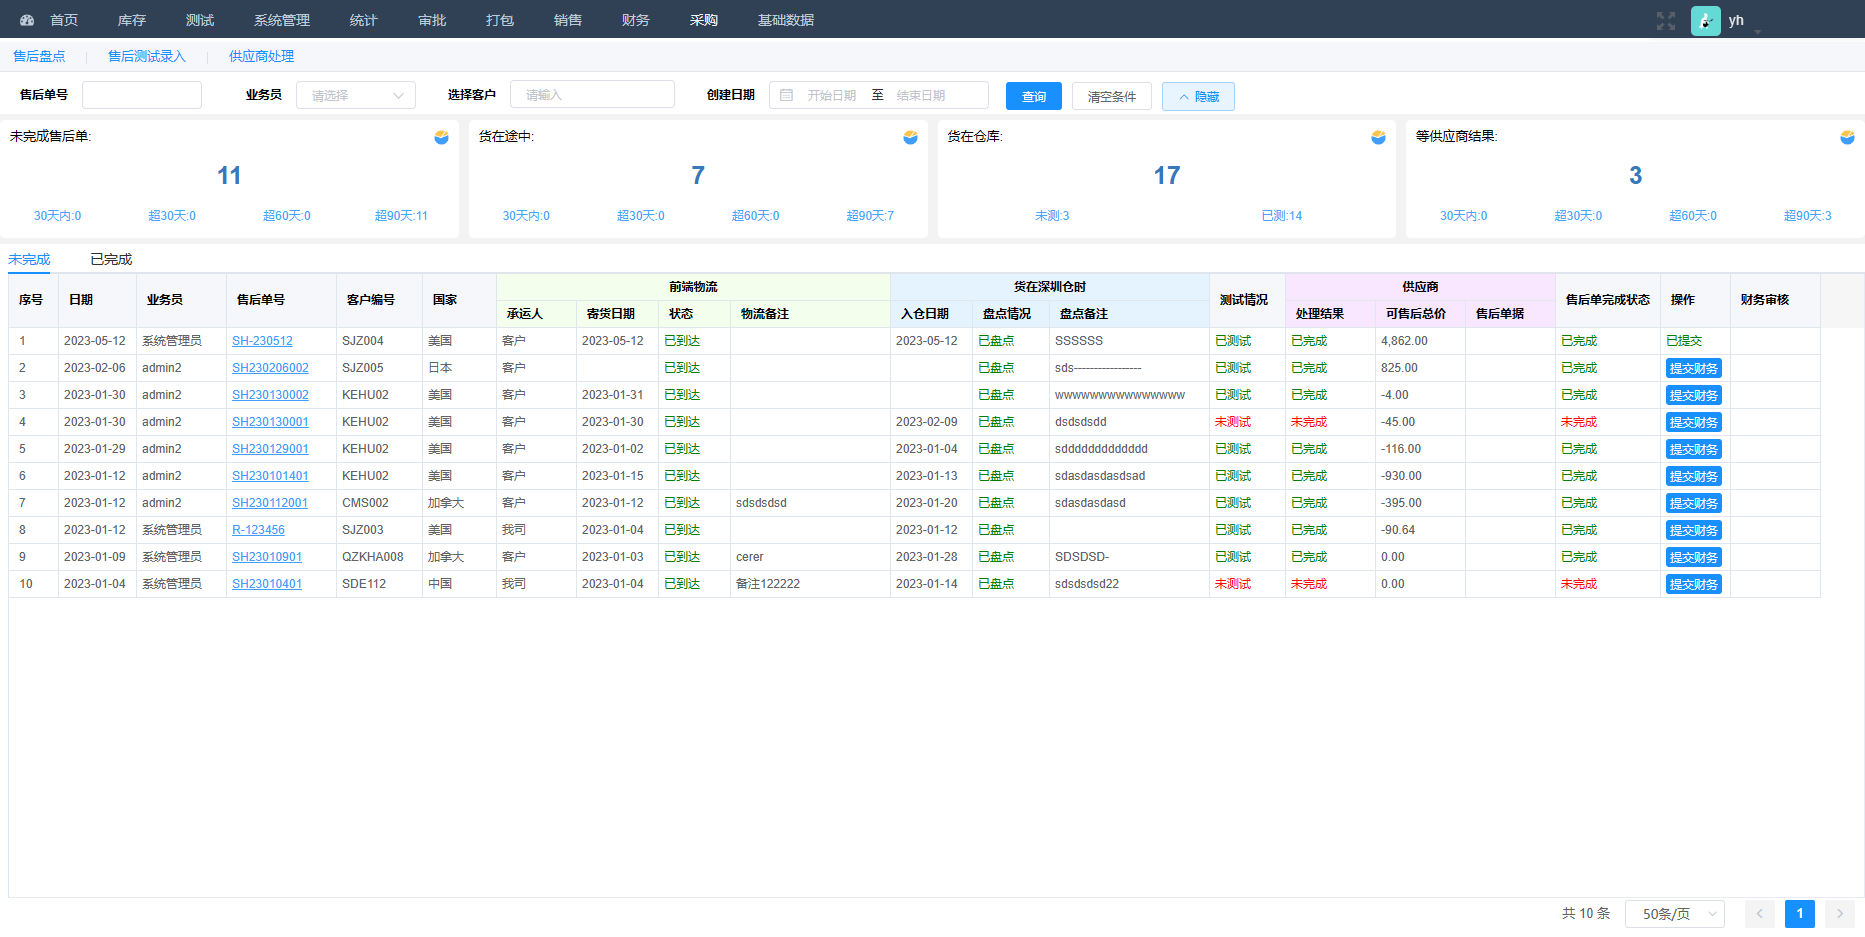The width and height of the screenshot is (1865, 937).
Task: Open order link SH230112001
Action: click(270, 503)
